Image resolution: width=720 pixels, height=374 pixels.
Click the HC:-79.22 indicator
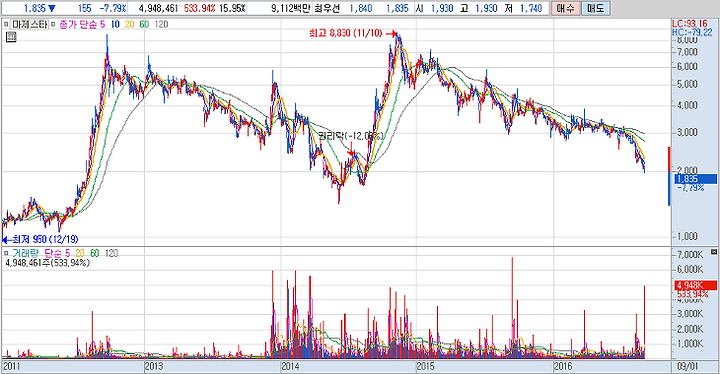point(692,32)
